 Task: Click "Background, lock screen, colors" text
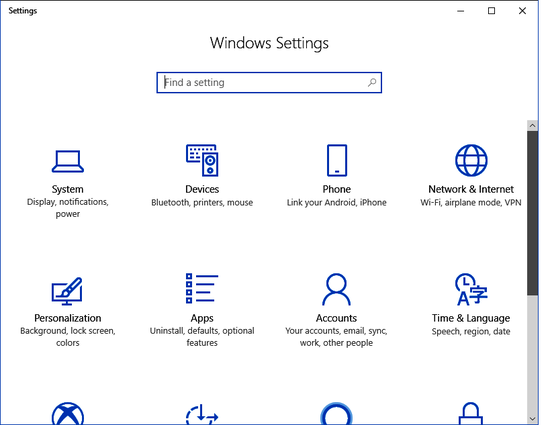pos(68,337)
